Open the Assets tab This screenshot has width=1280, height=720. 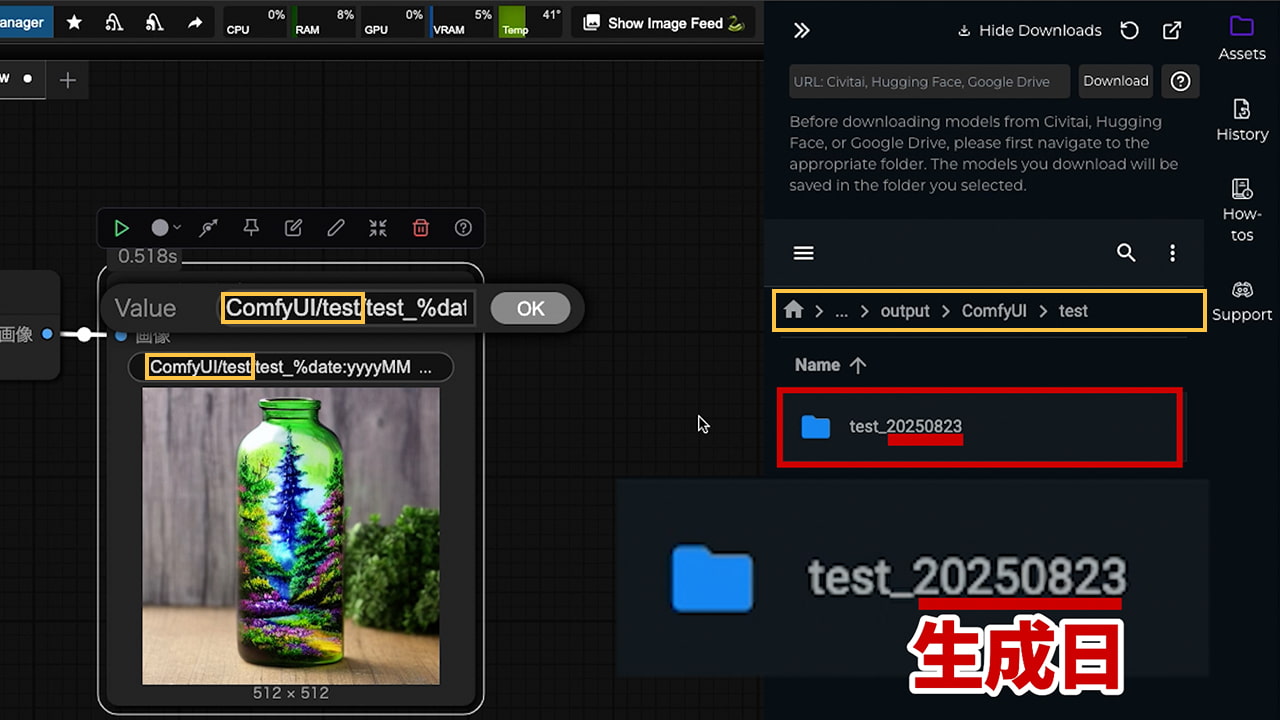coord(1242,38)
